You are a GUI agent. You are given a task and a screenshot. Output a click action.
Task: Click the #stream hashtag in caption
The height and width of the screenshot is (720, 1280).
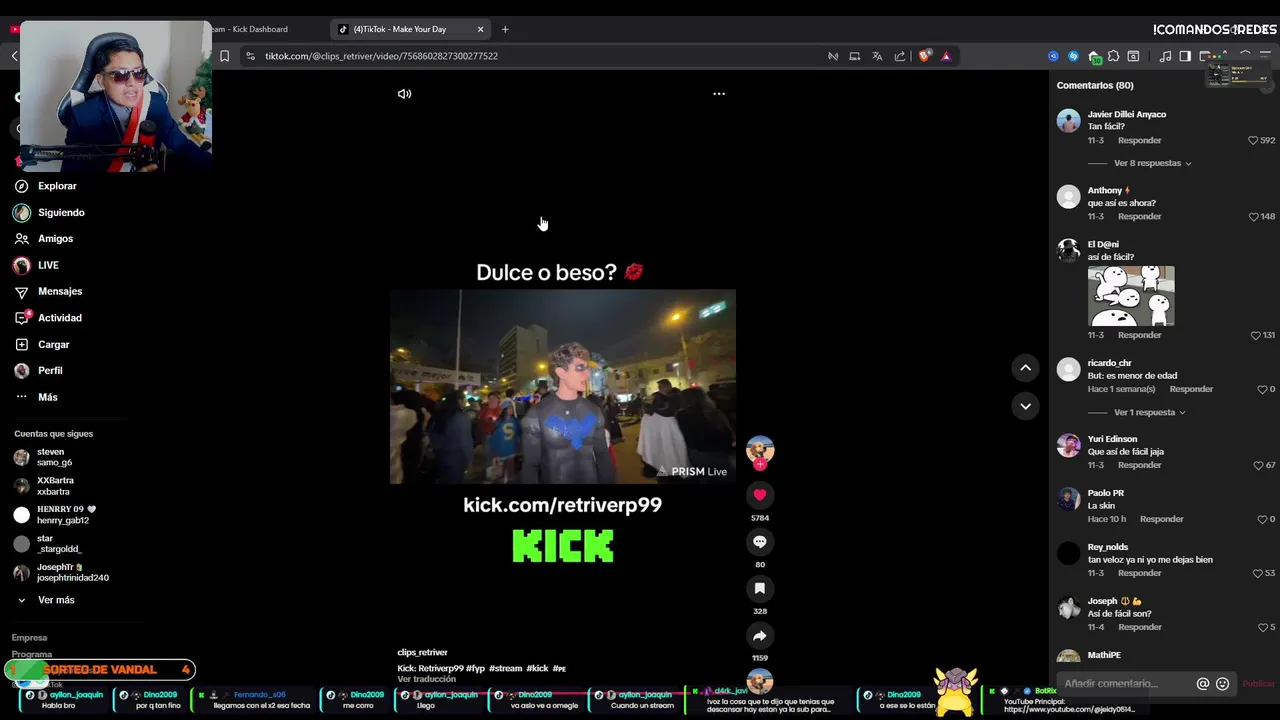point(505,668)
